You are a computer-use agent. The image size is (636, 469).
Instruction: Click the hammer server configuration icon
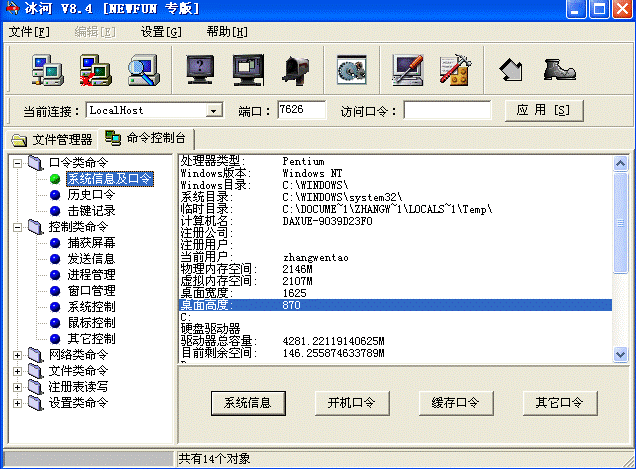tap(456, 70)
